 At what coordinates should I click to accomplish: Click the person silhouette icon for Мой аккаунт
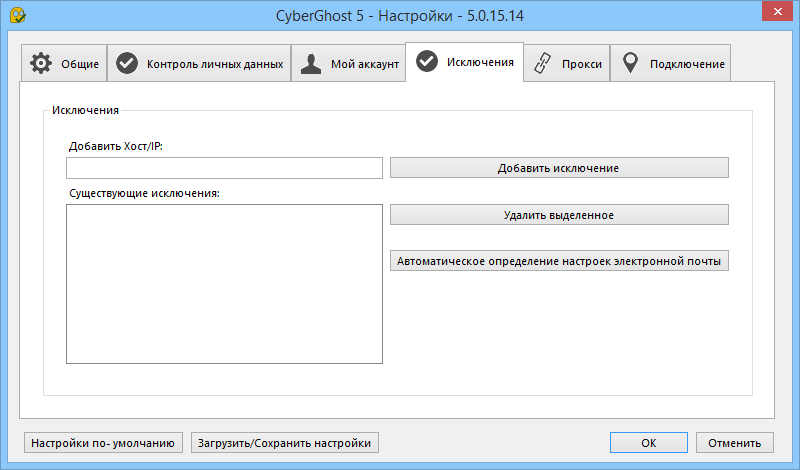click(312, 64)
